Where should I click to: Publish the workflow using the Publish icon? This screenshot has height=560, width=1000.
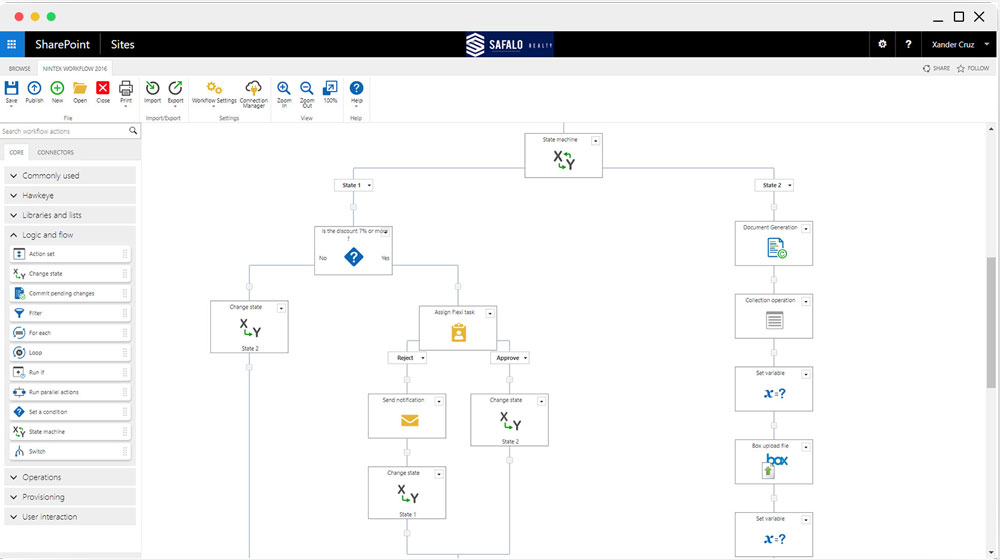(34, 89)
